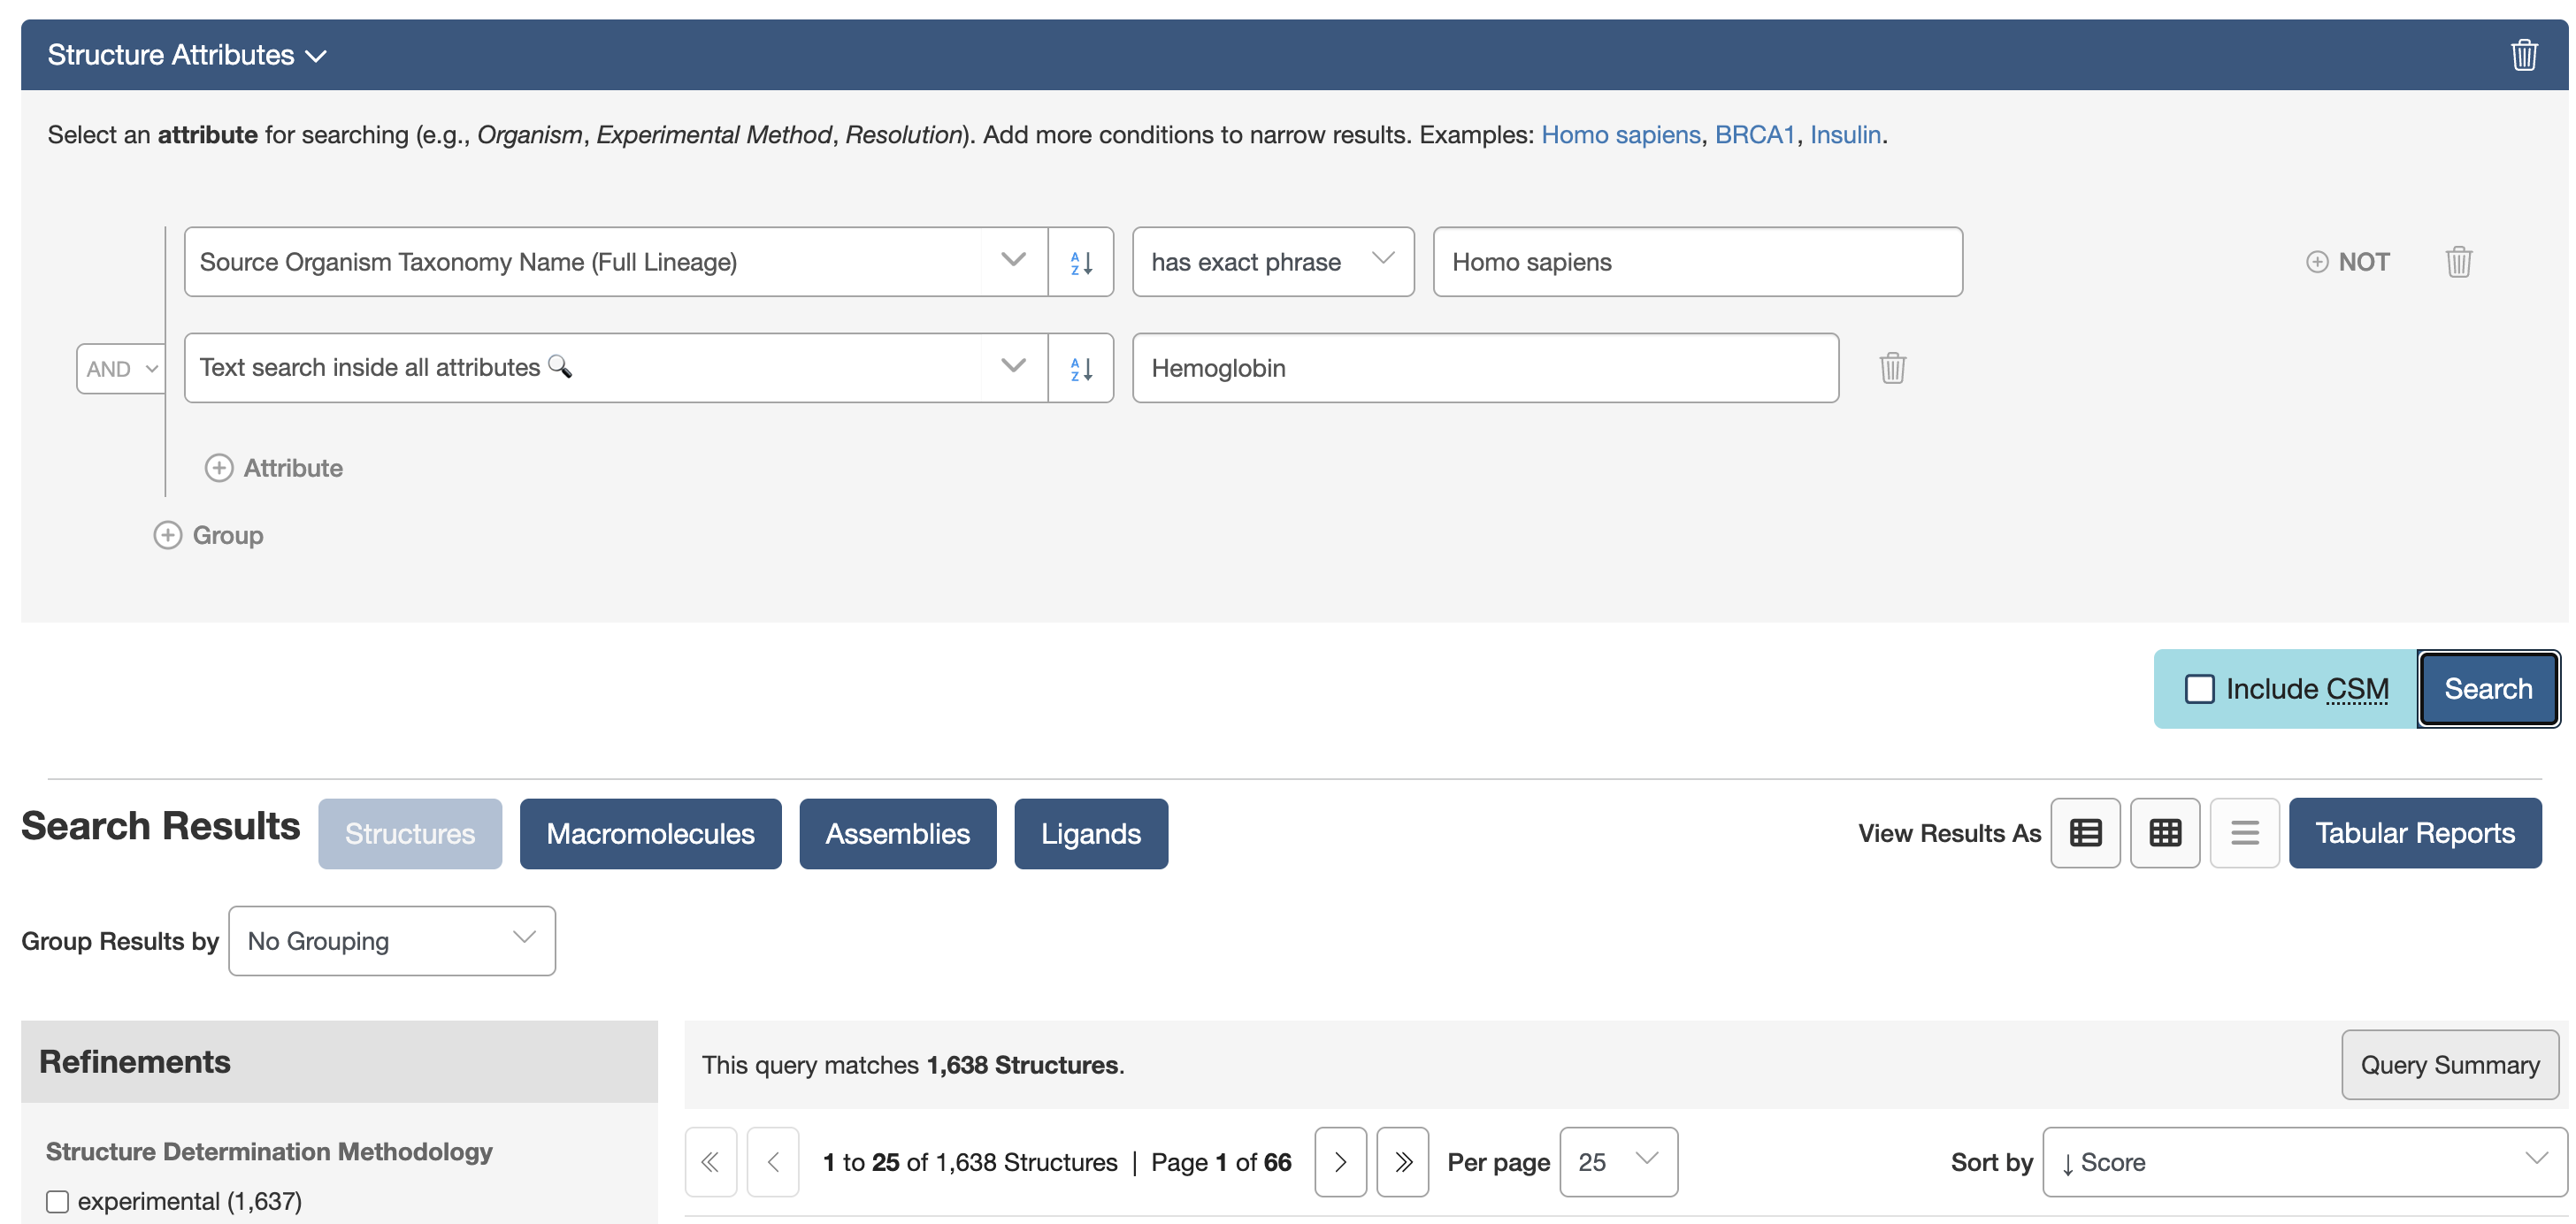Open the Group Results by No Grouping dropdown

tap(391, 941)
